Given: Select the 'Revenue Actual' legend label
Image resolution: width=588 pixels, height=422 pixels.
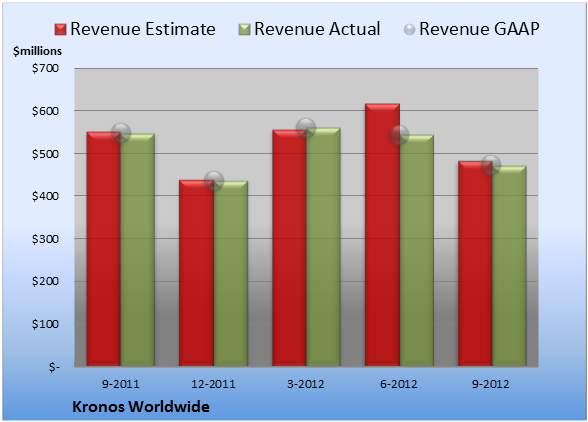Looking at the screenshot, I should tap(317, 29).
